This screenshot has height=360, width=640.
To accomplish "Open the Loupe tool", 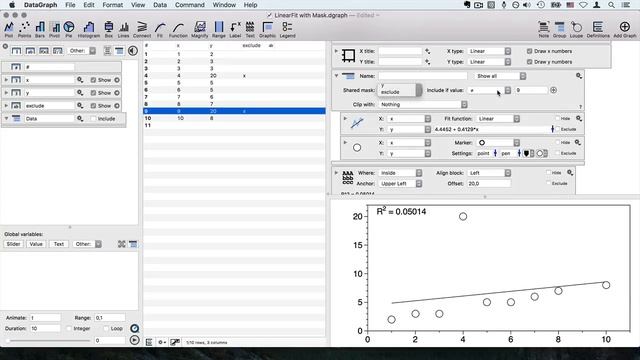I will coord(576,29).
